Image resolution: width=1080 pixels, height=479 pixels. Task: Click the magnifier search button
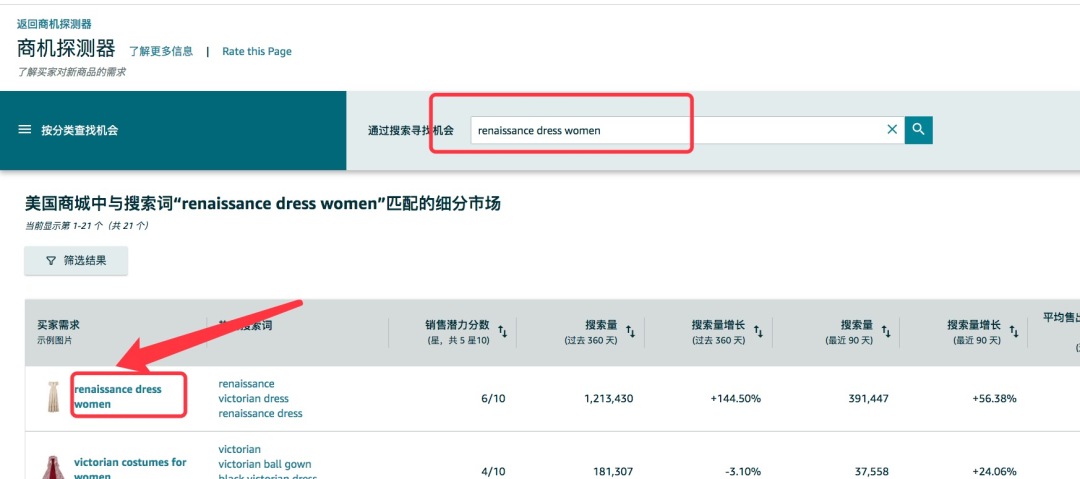[918, 130]
